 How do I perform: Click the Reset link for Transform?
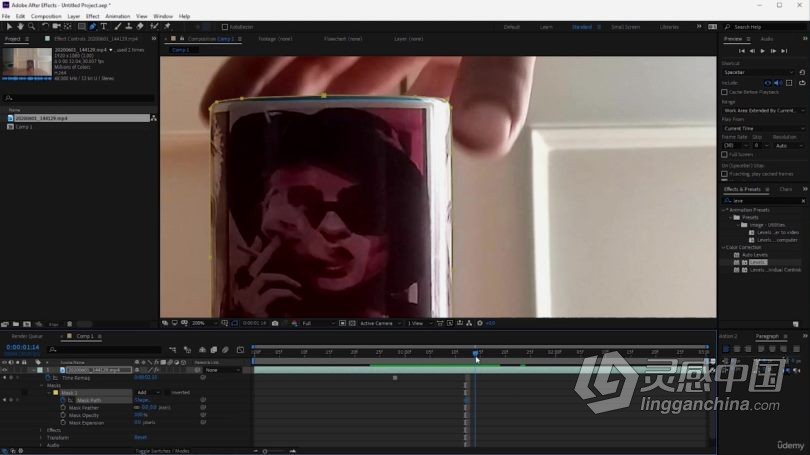[x=141, y=437]
